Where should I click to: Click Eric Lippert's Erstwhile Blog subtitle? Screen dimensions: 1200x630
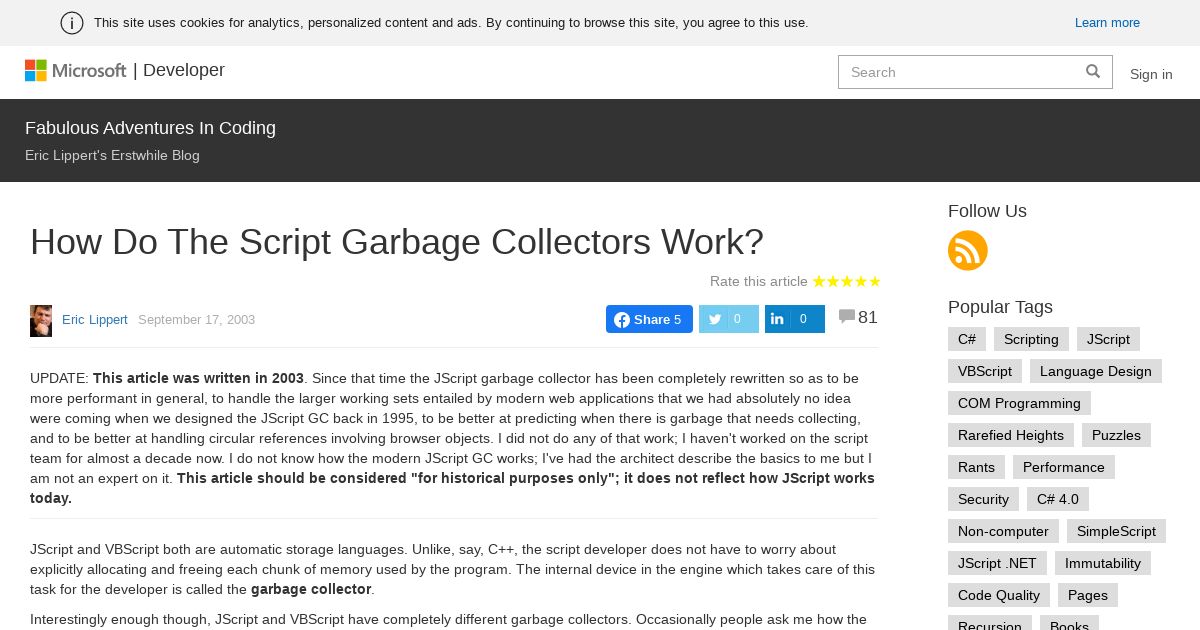[112, 155]
